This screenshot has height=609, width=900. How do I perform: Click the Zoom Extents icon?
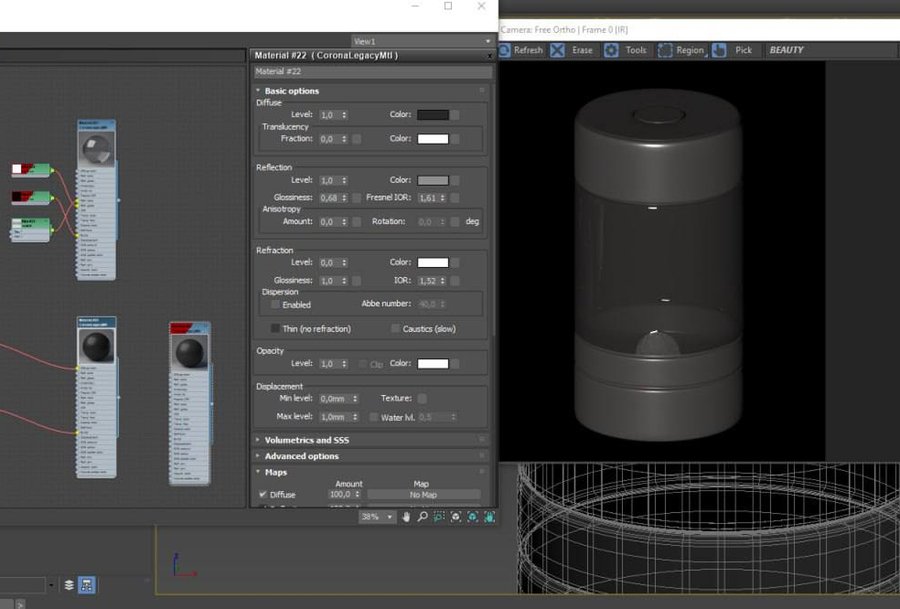point(456,517)
